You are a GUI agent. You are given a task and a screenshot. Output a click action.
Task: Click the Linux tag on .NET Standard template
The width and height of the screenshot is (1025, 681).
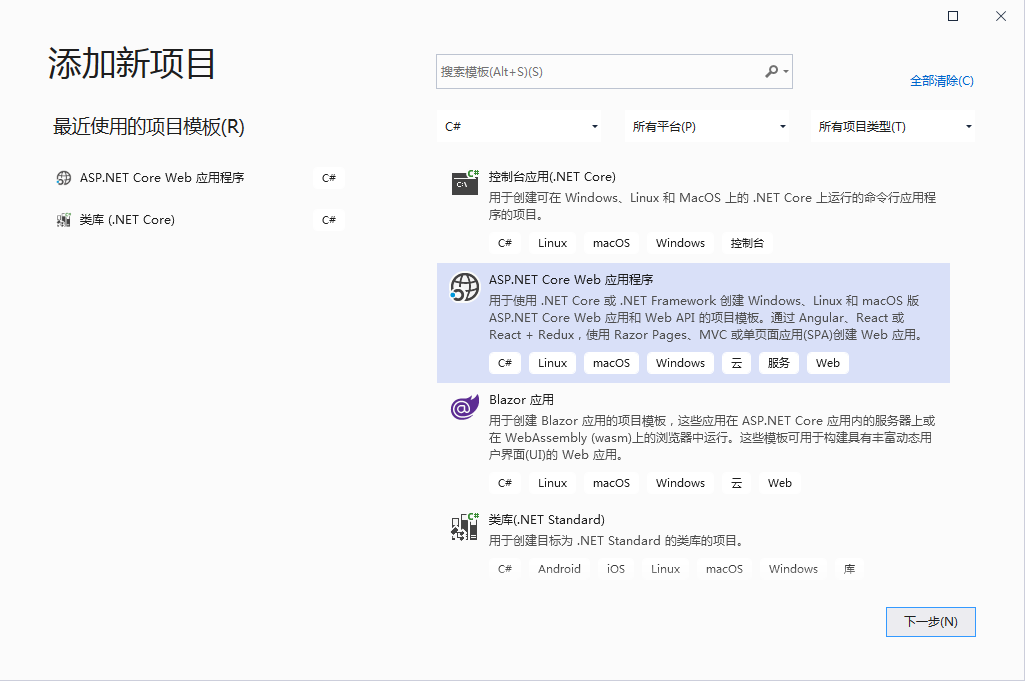[665, 569]
